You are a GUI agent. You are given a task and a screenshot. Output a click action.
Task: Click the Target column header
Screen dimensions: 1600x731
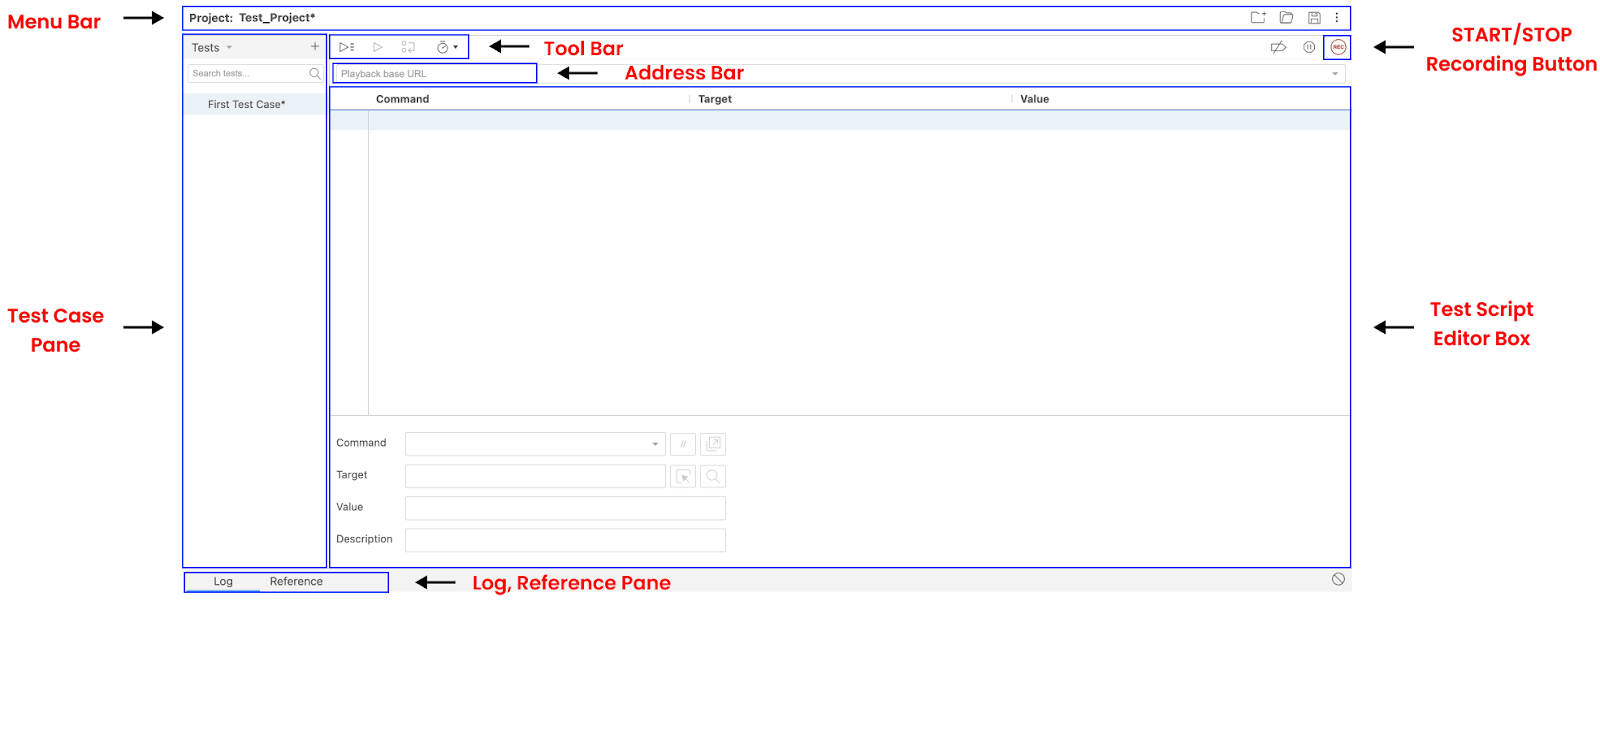[x=715, y=99]
